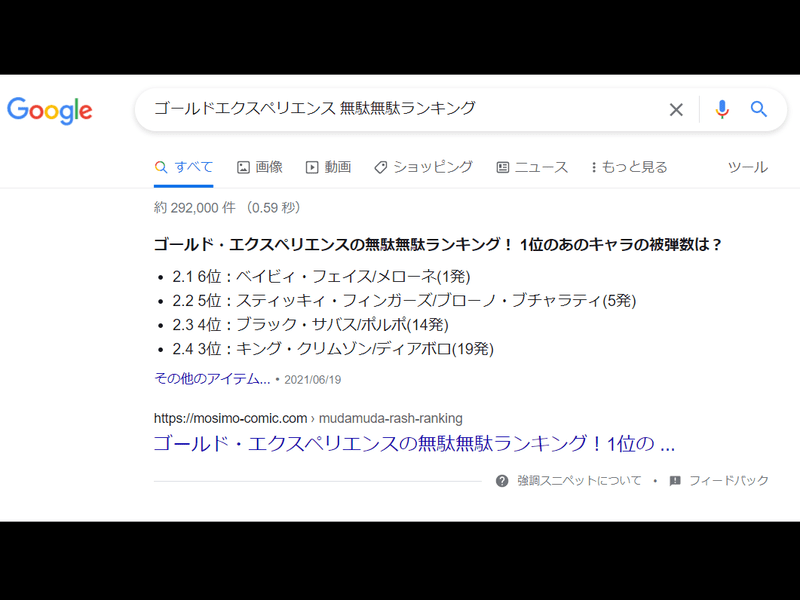Click the Google logo
Viewport: 800px width, 600px height.
tap(50, 110)
